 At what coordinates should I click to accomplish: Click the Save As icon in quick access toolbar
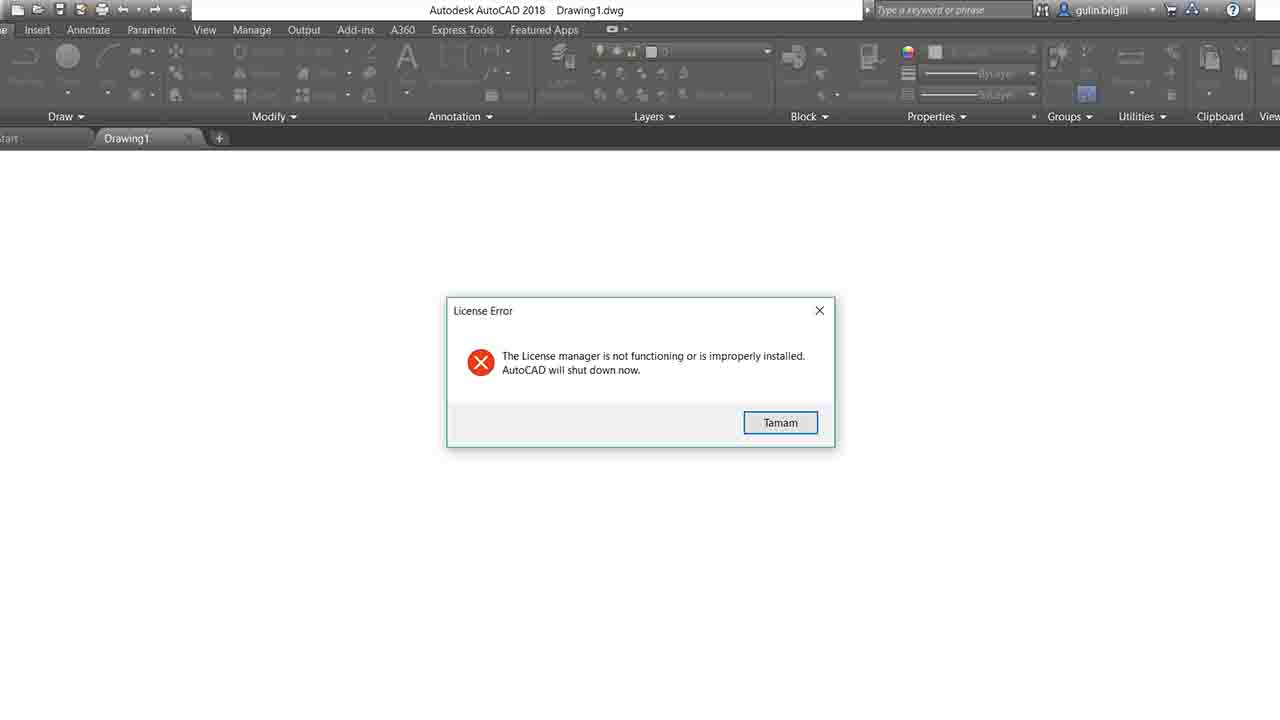(x=81, y=10)
